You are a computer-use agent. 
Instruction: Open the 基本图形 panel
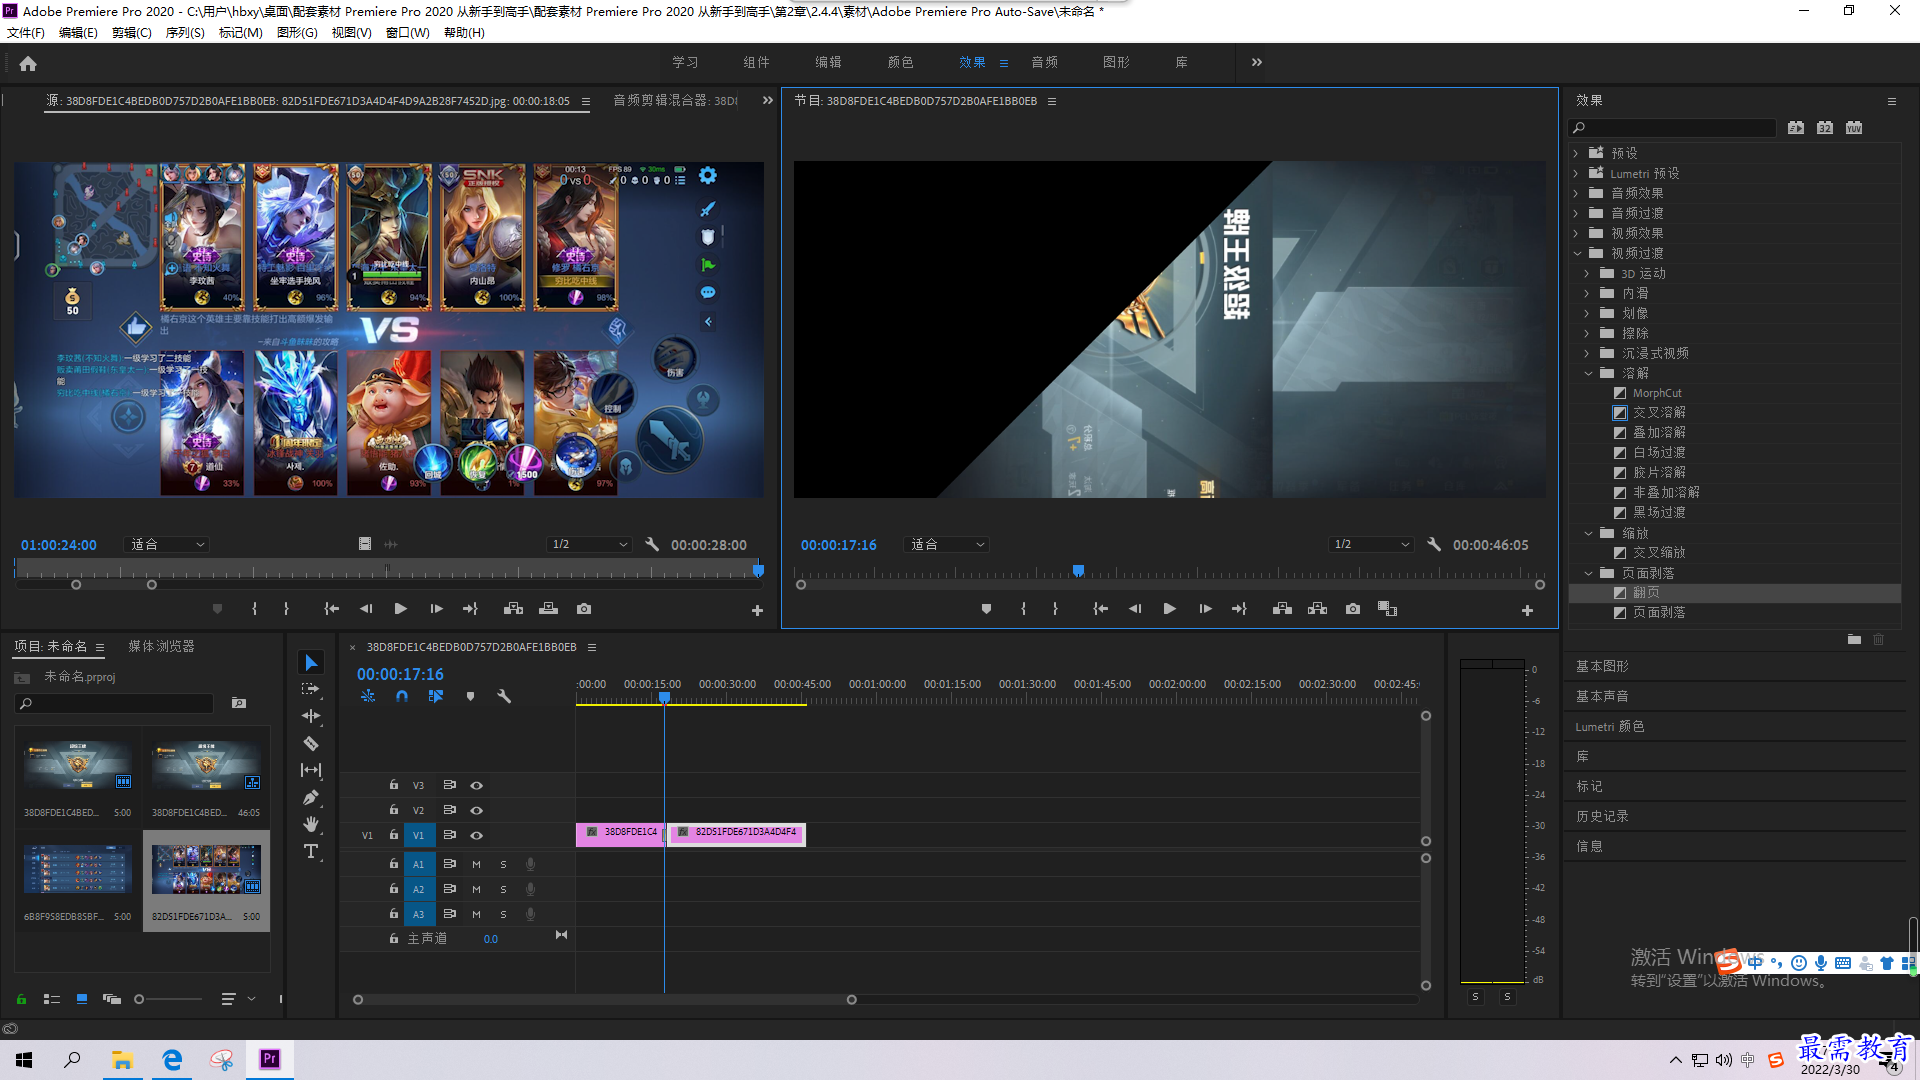pyautogui.click(x=1602, y=666)
